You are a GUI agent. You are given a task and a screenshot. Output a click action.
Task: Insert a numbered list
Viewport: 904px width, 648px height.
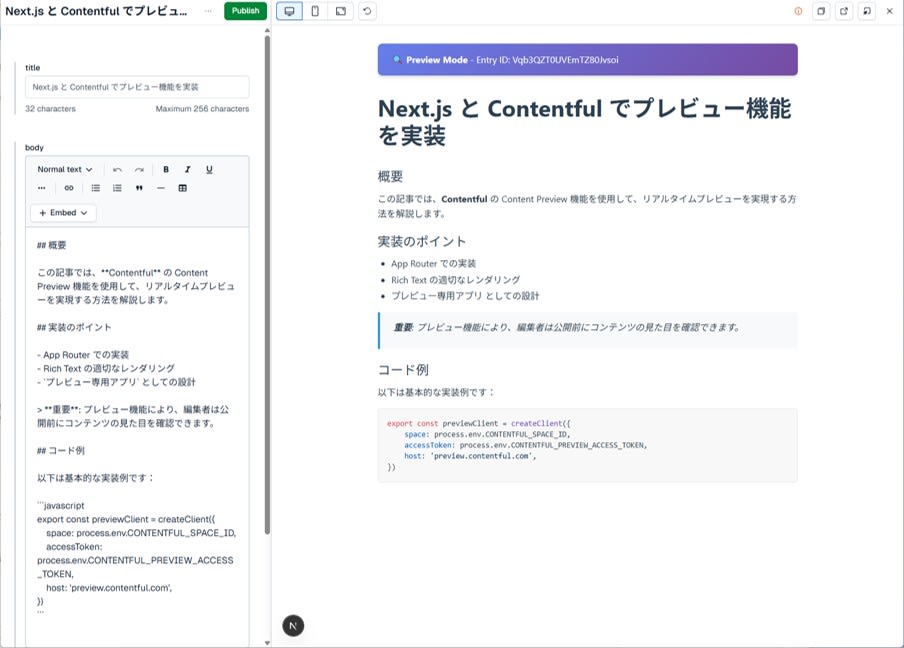[117, 188]
